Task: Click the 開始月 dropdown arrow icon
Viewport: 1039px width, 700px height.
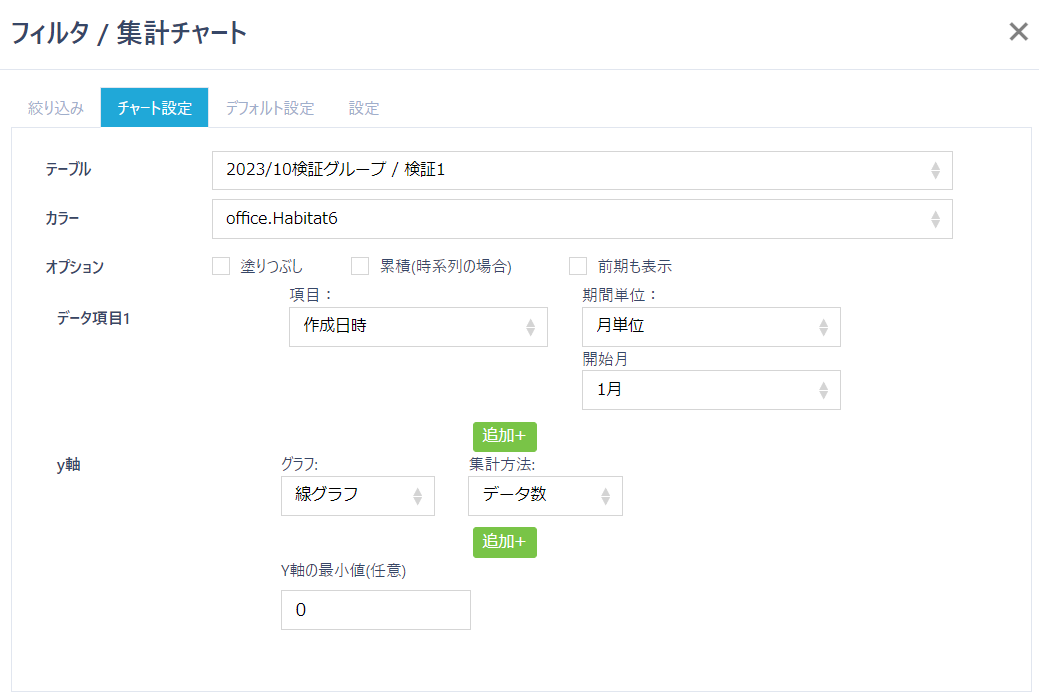Action: pos(825,390)
